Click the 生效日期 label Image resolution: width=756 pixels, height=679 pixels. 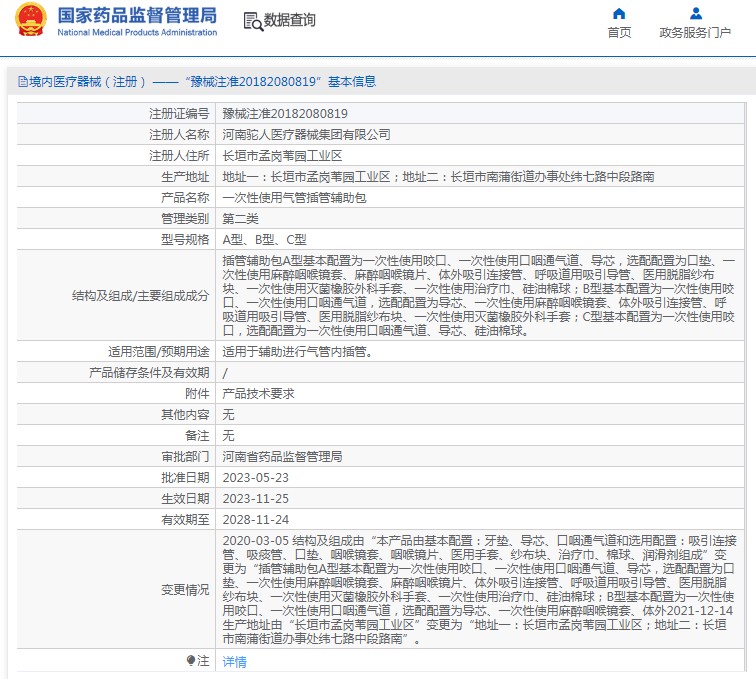tap(185, 498)
